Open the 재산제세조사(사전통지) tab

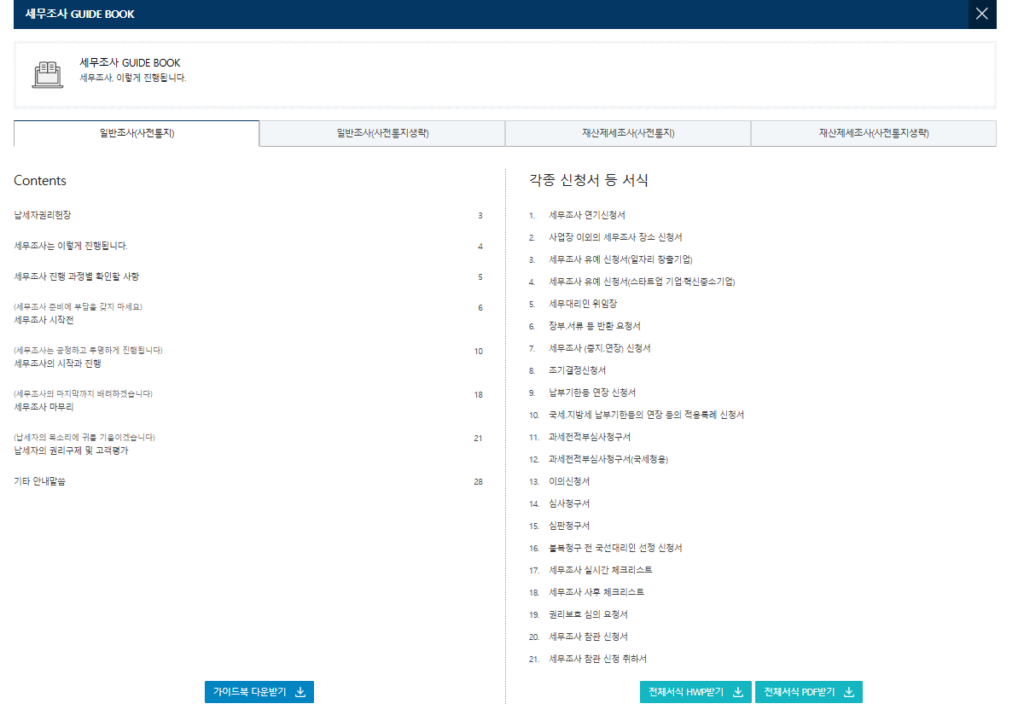coord(627,133)
